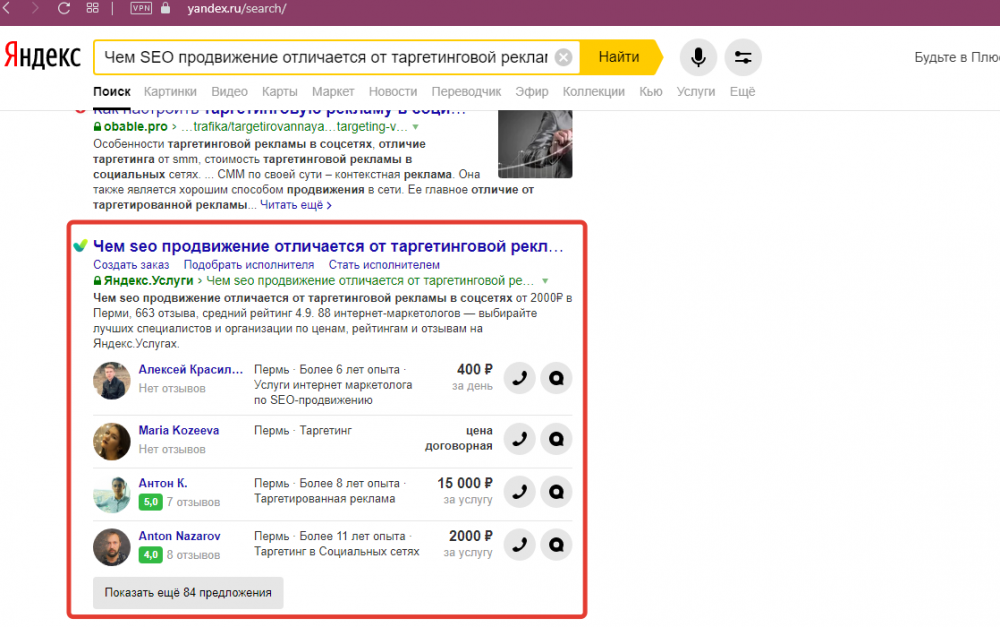Click the 5,0 rating badge for Антон К.
1000x627 pixels.
[151, 502]
